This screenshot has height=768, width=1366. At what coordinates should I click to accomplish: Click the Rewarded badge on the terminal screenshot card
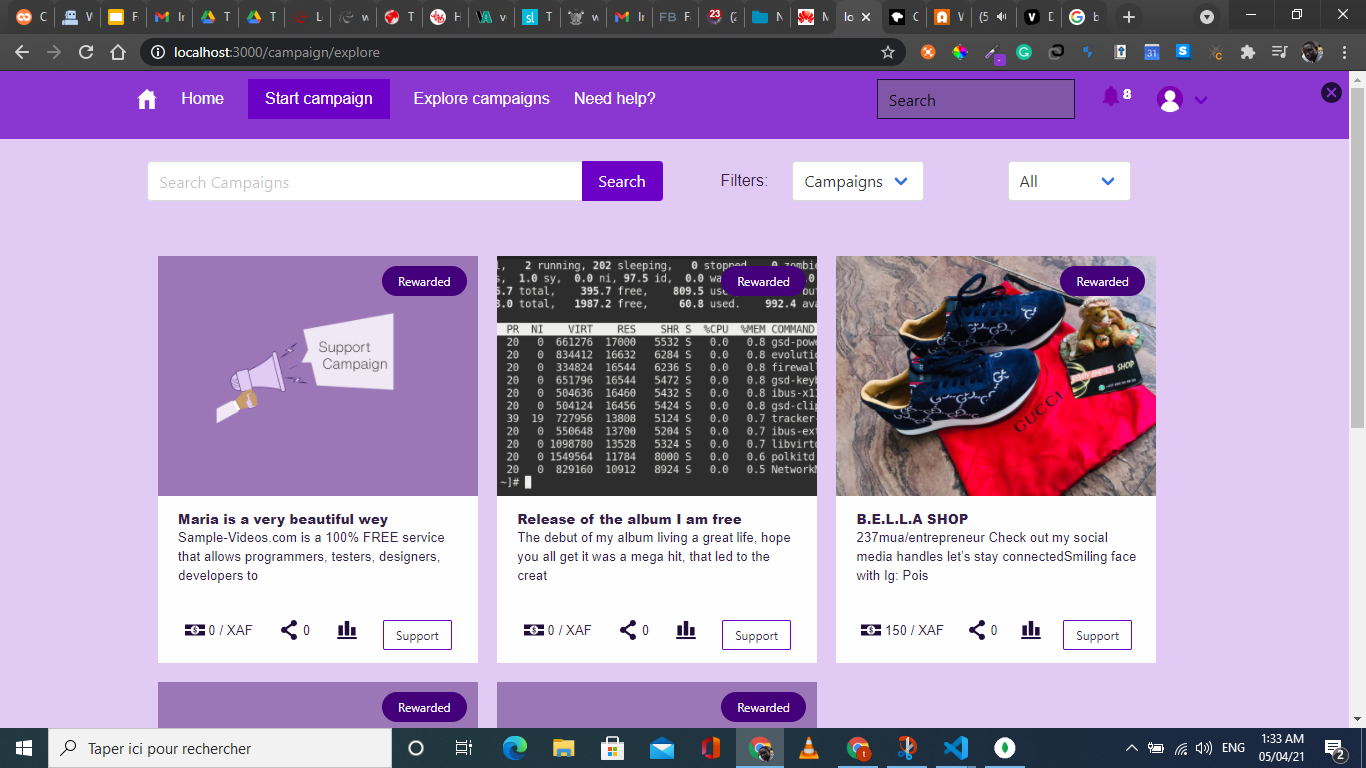(x=763, y=281)
